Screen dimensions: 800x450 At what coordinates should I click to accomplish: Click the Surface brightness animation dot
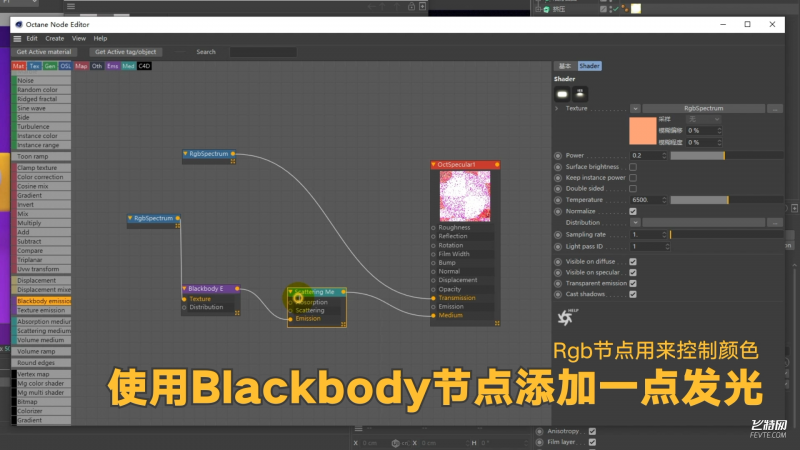coord(558,167)
